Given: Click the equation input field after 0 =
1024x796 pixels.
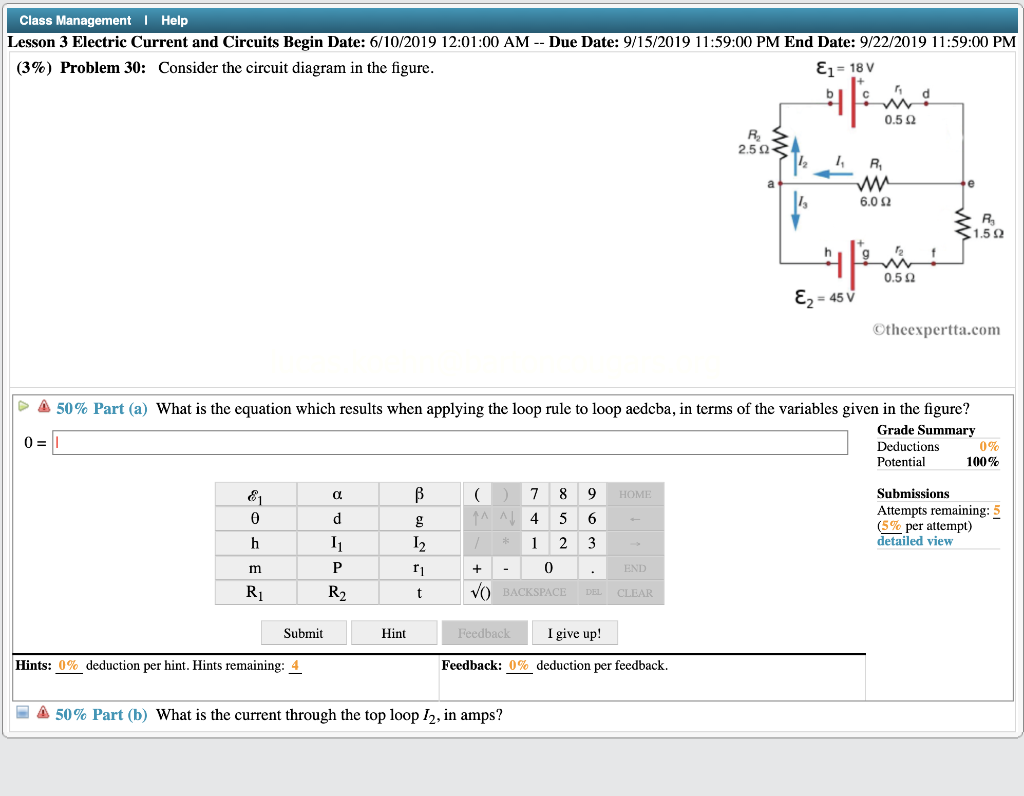Looking at the screenshot, I should 450,442.
